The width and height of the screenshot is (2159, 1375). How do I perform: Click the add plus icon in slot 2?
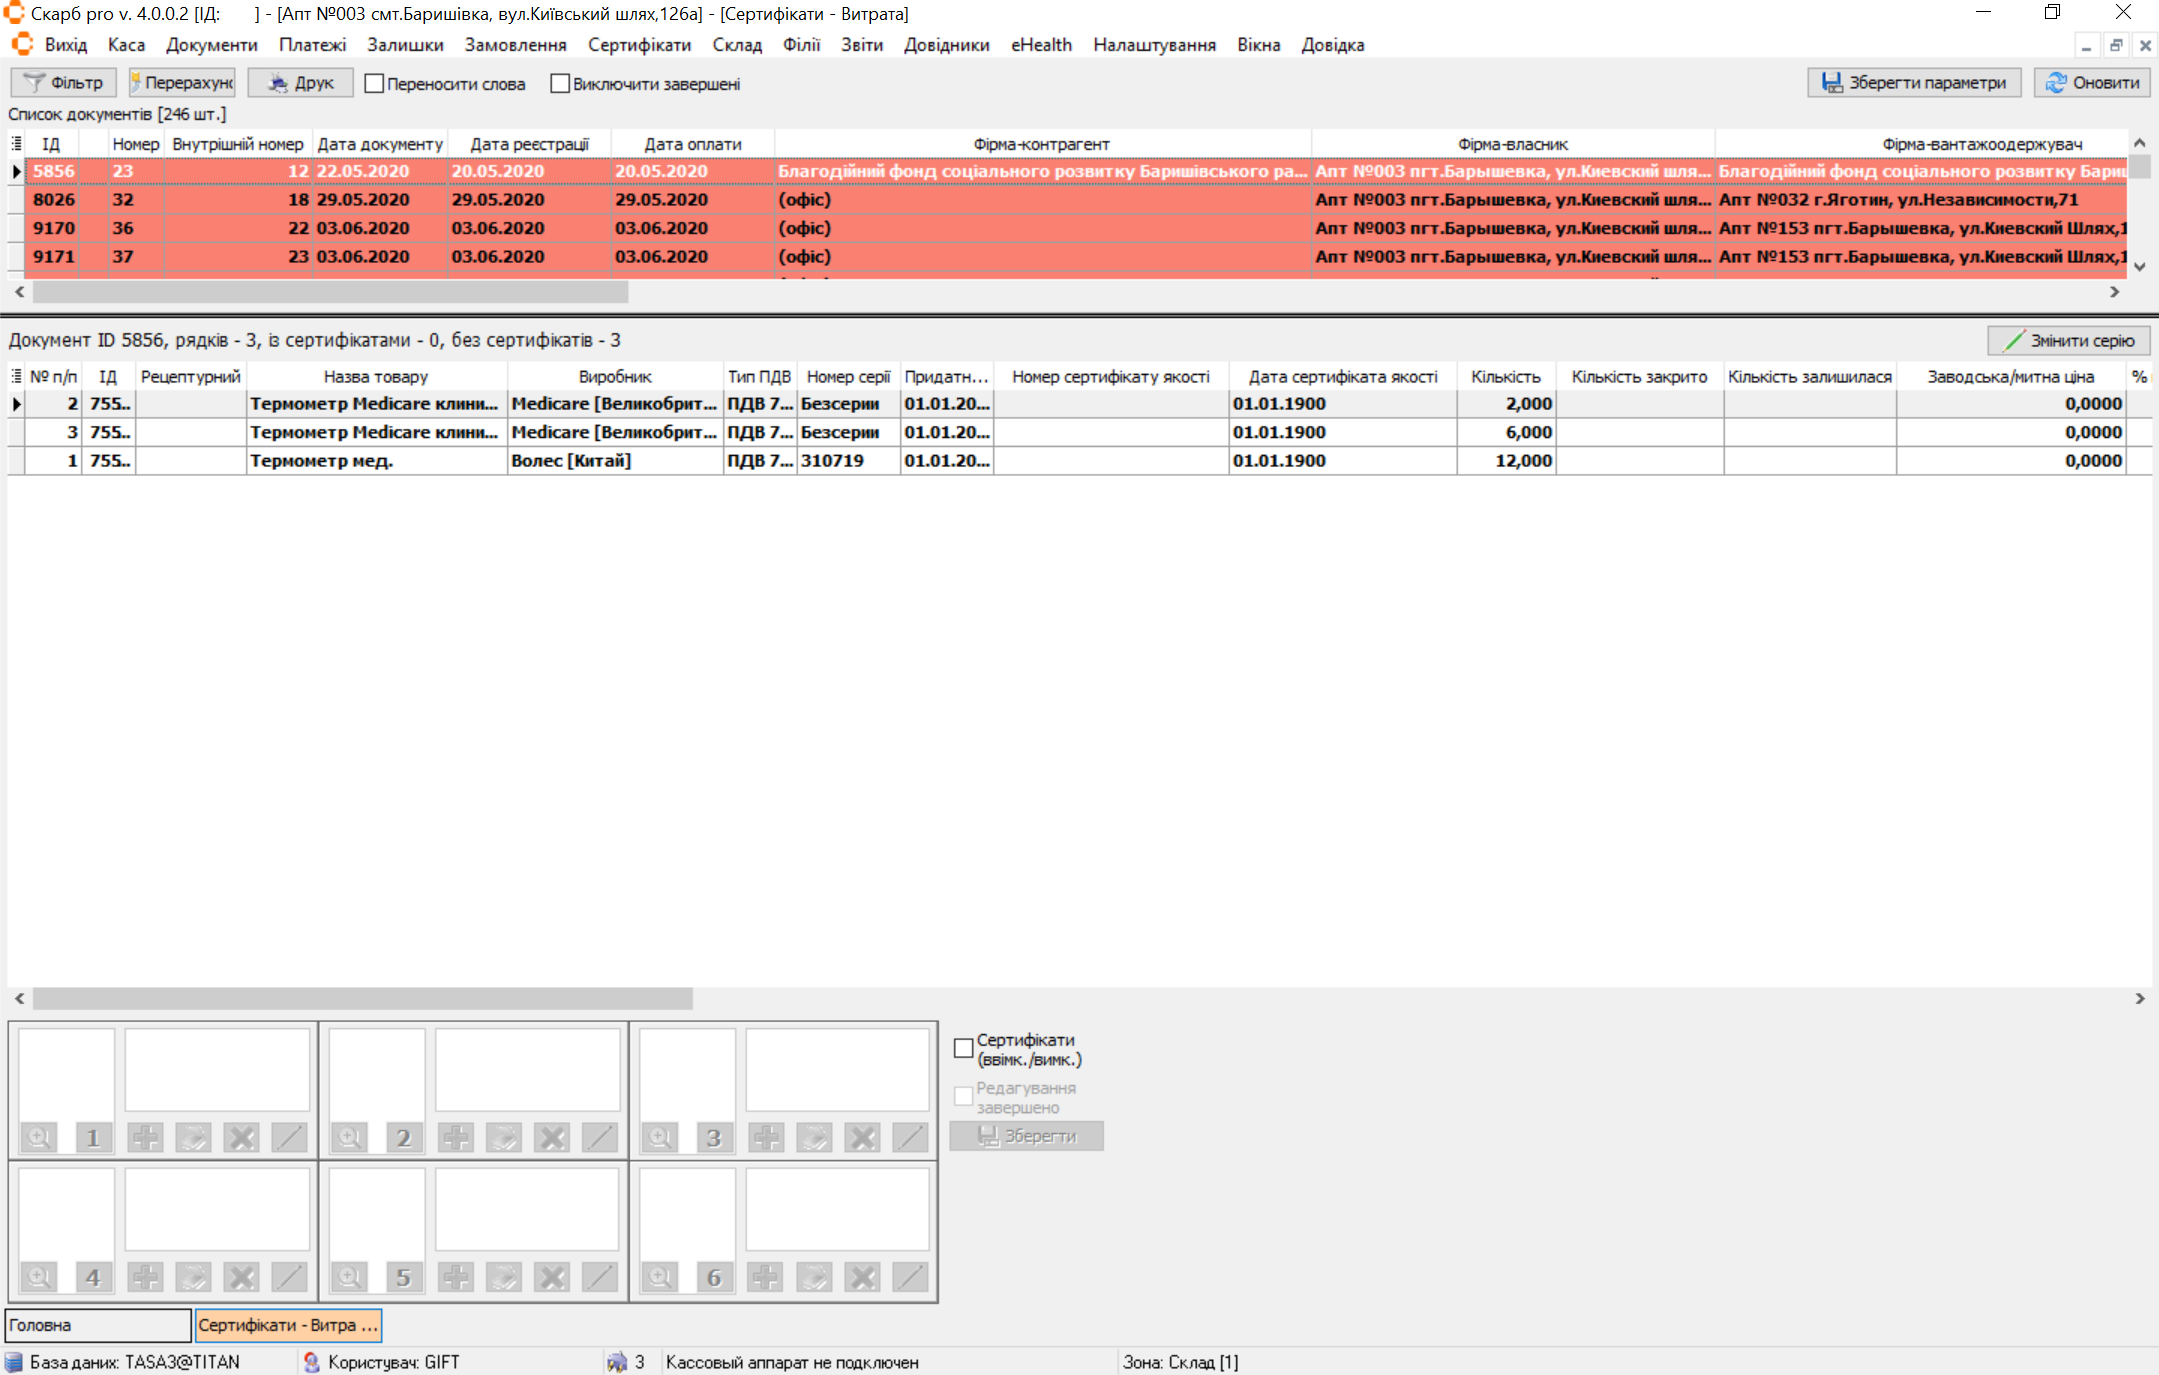[456, 1137]
